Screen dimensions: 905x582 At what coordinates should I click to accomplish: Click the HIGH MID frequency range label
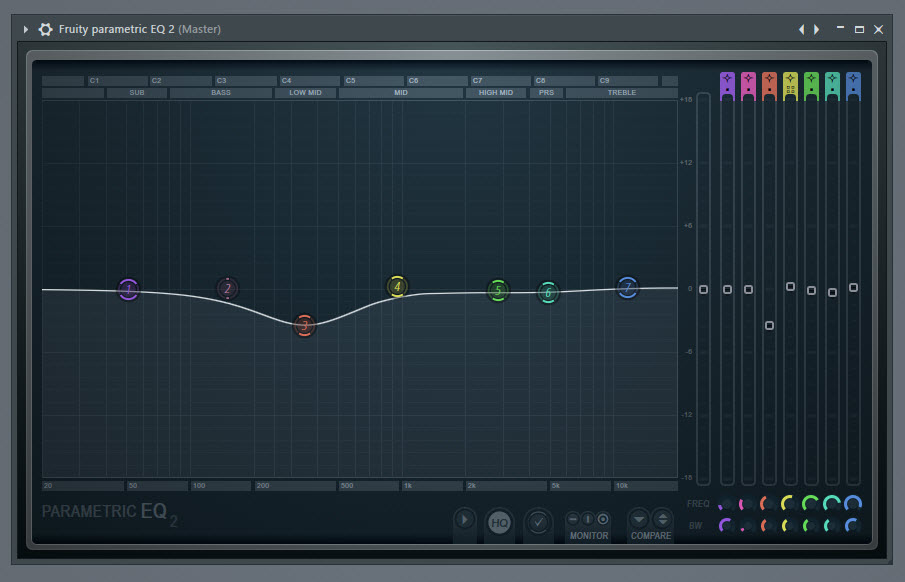coord(496,92)
